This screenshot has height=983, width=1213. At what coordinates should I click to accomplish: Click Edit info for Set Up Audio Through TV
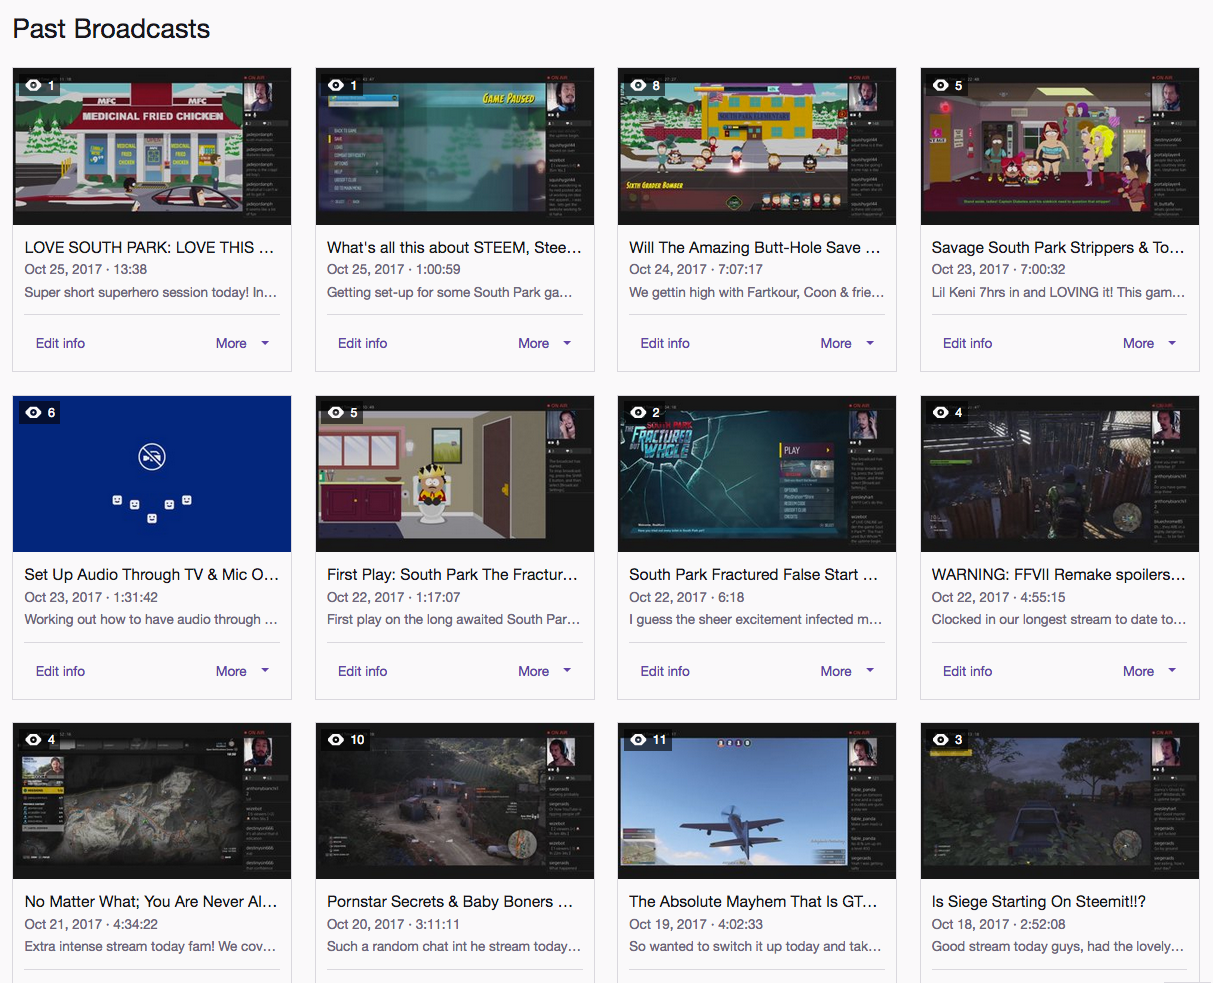60,671
